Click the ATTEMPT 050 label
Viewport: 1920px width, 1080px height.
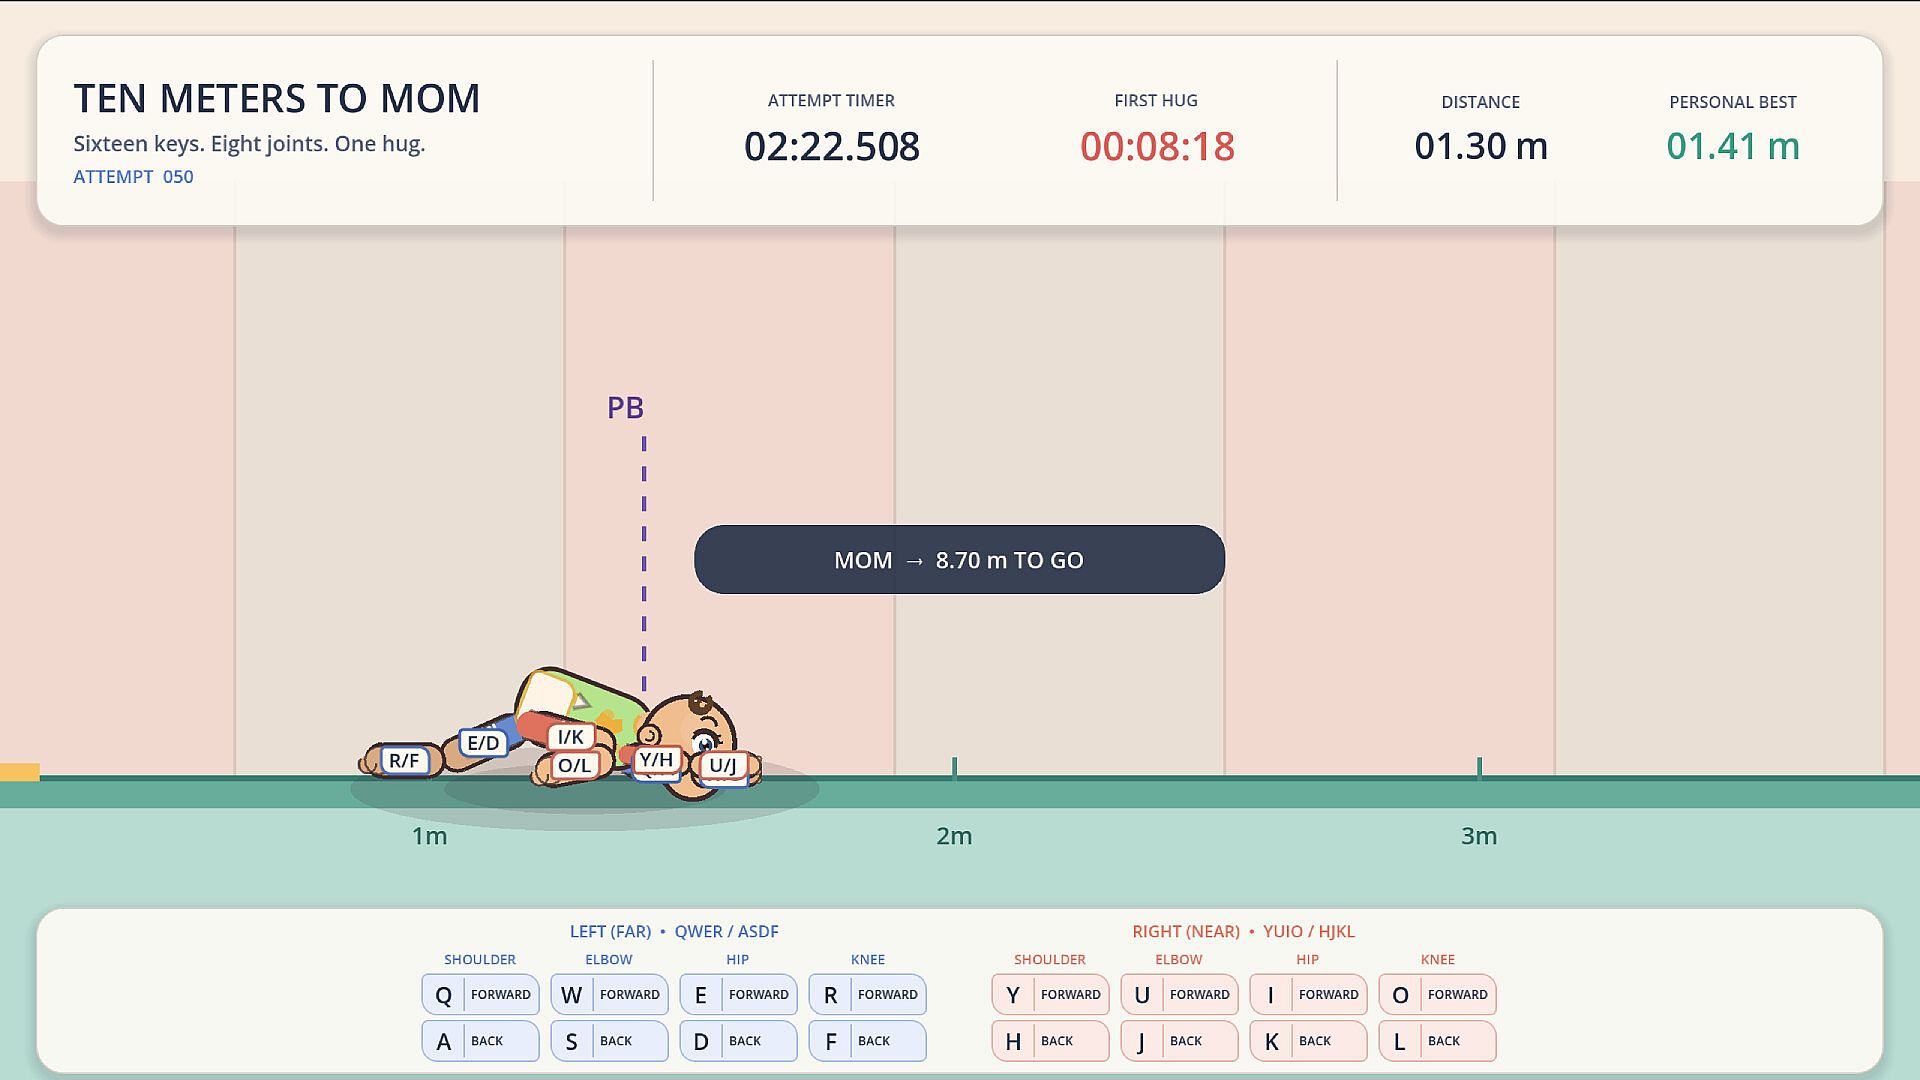click(133, 177)
